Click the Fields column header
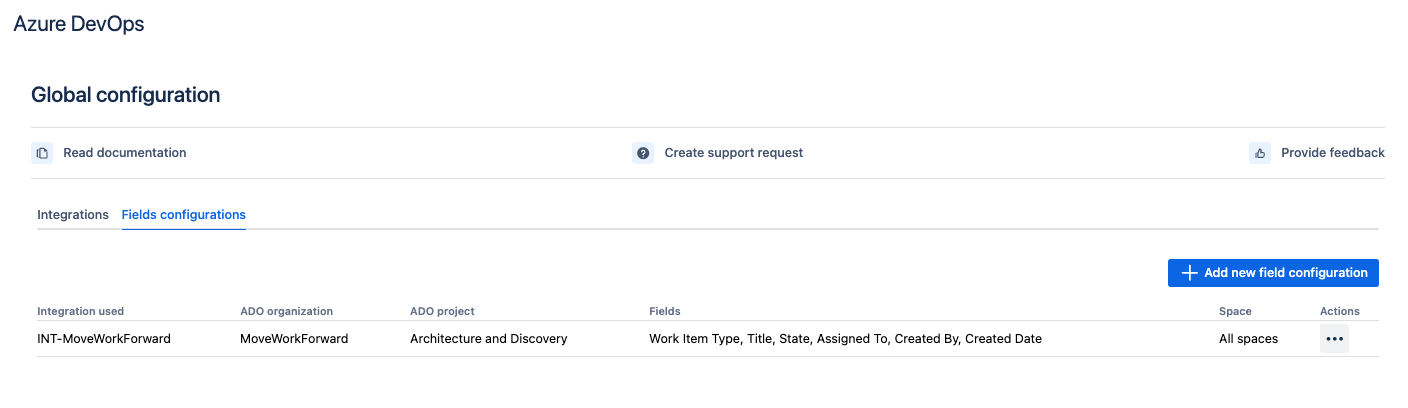 tap(665, 312)
